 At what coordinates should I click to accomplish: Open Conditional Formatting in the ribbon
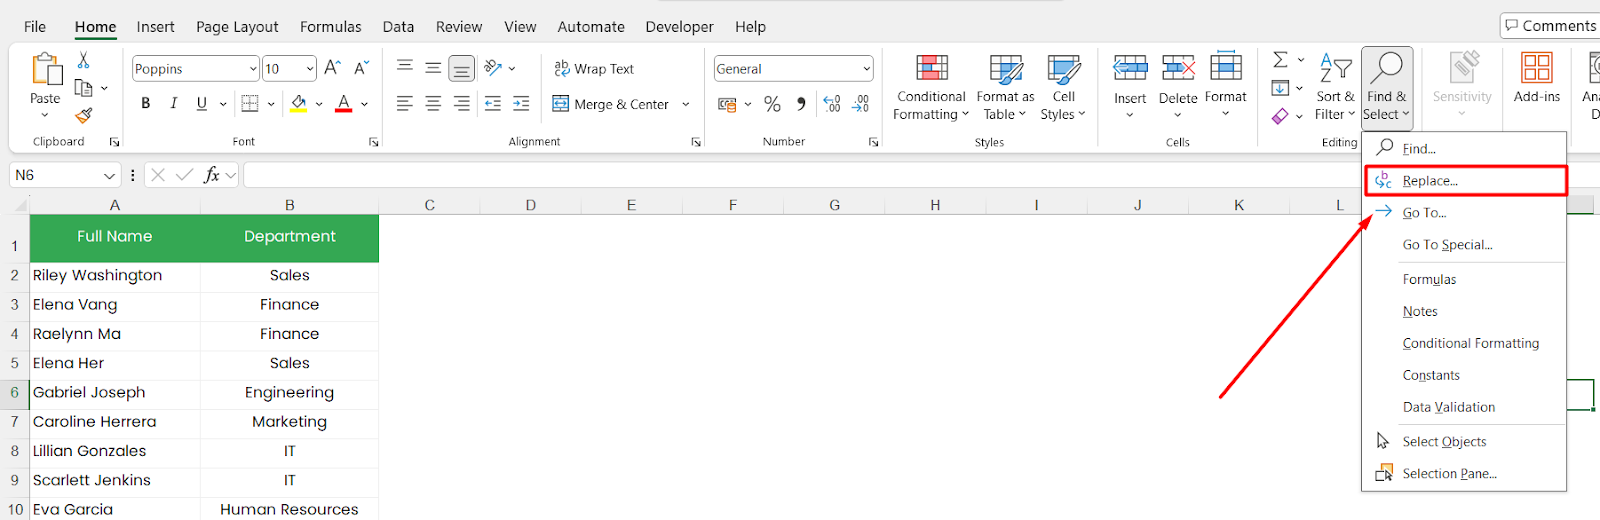(x=931, y=88)
